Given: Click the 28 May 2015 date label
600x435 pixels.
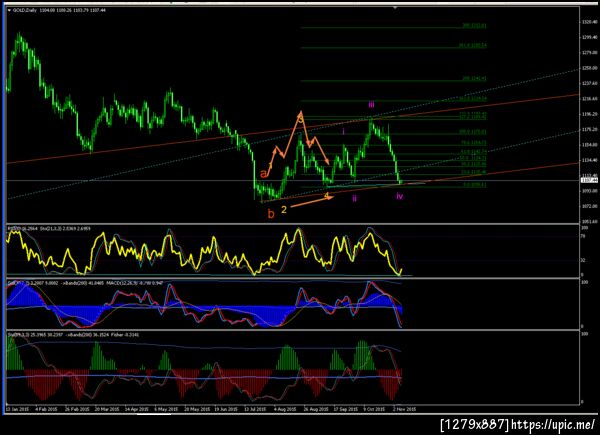Looking at the screenshot, I should (197, 409).
